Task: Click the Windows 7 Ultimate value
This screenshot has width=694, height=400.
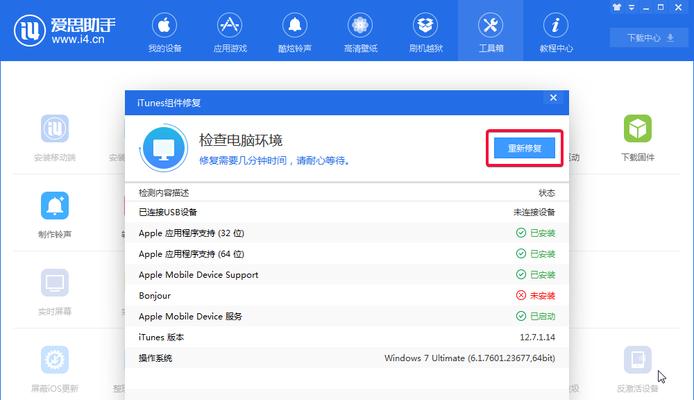Action: click(470, 358)
